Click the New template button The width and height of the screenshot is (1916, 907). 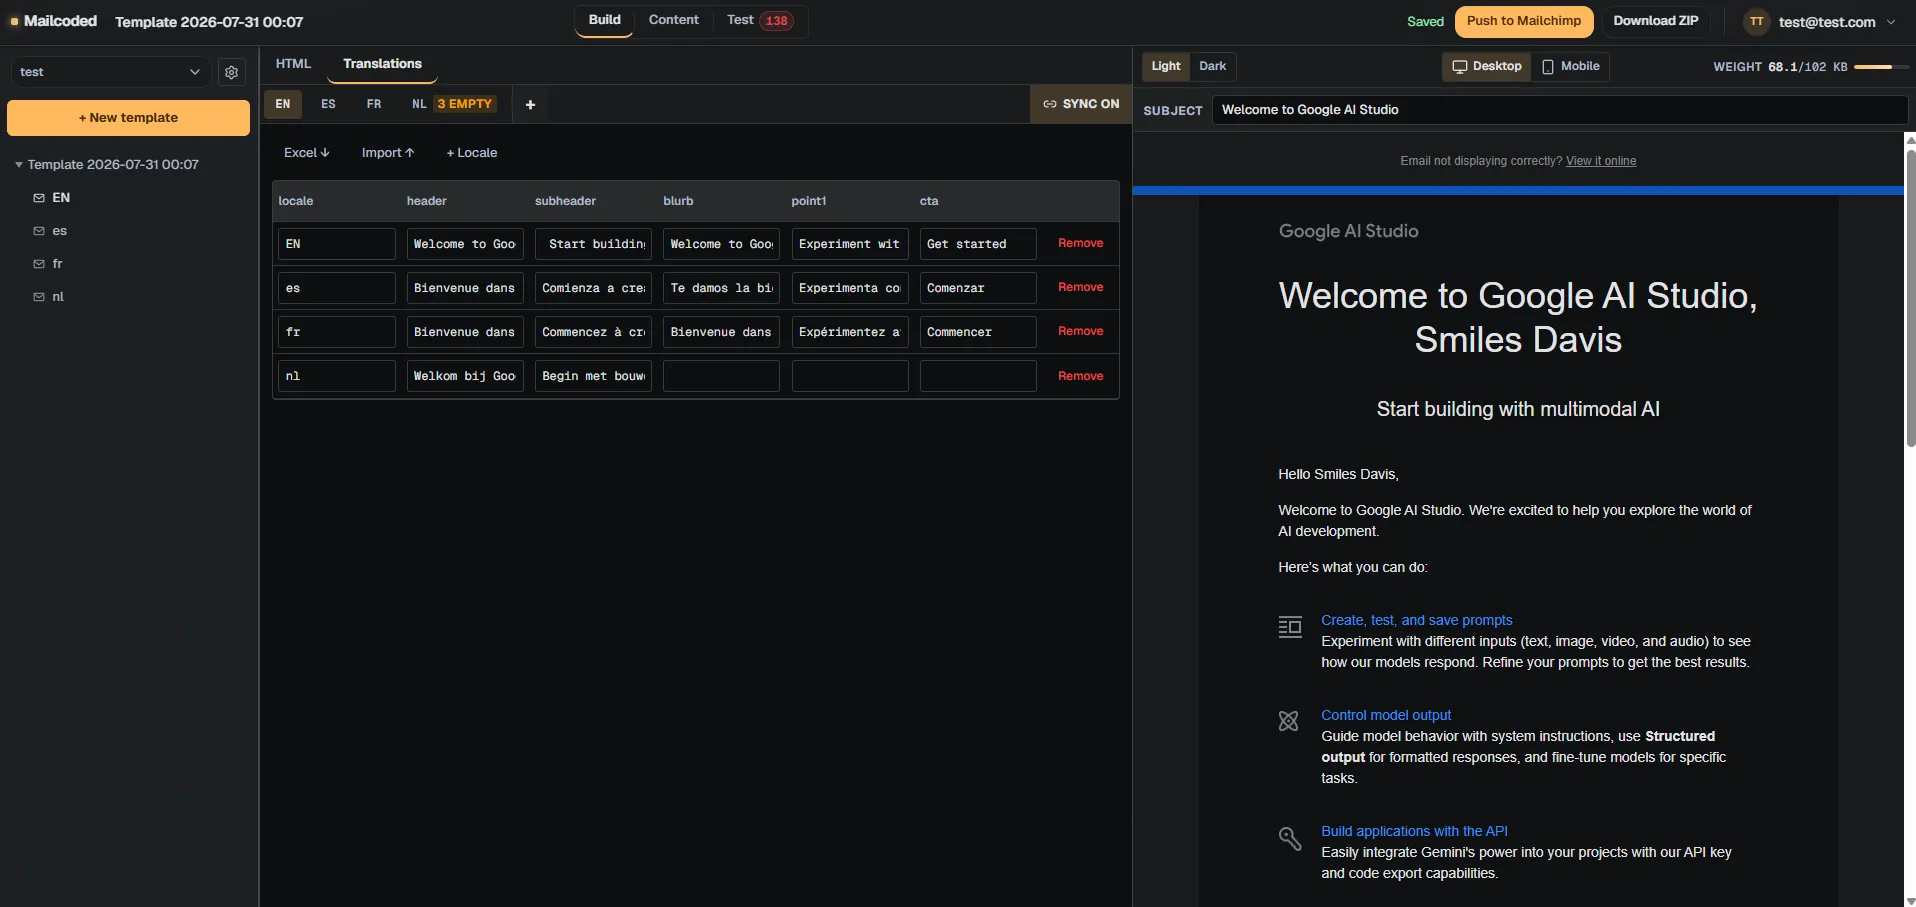[x=128, y=118]
